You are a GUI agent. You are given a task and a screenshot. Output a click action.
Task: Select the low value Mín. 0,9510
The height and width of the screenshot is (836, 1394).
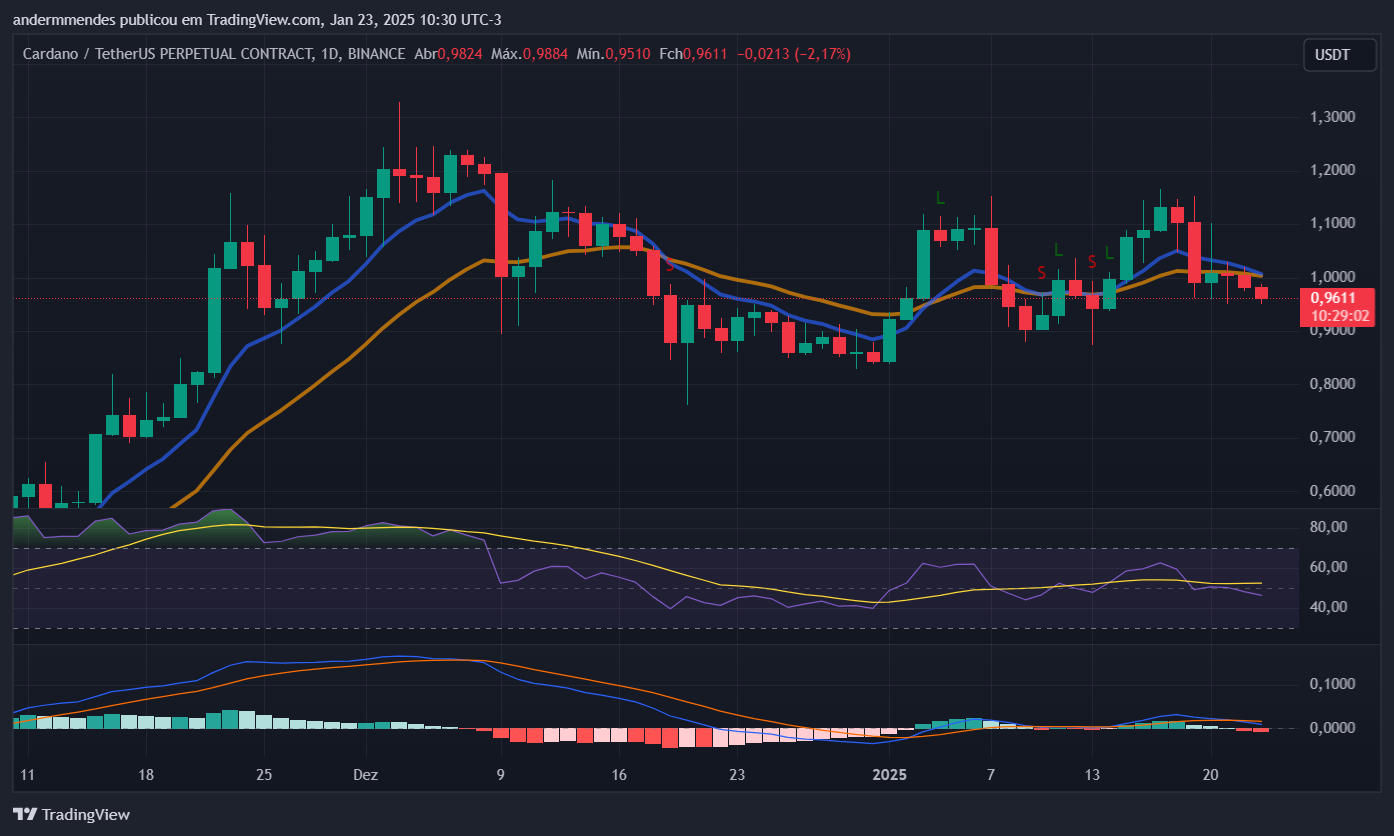click(614, 54)
